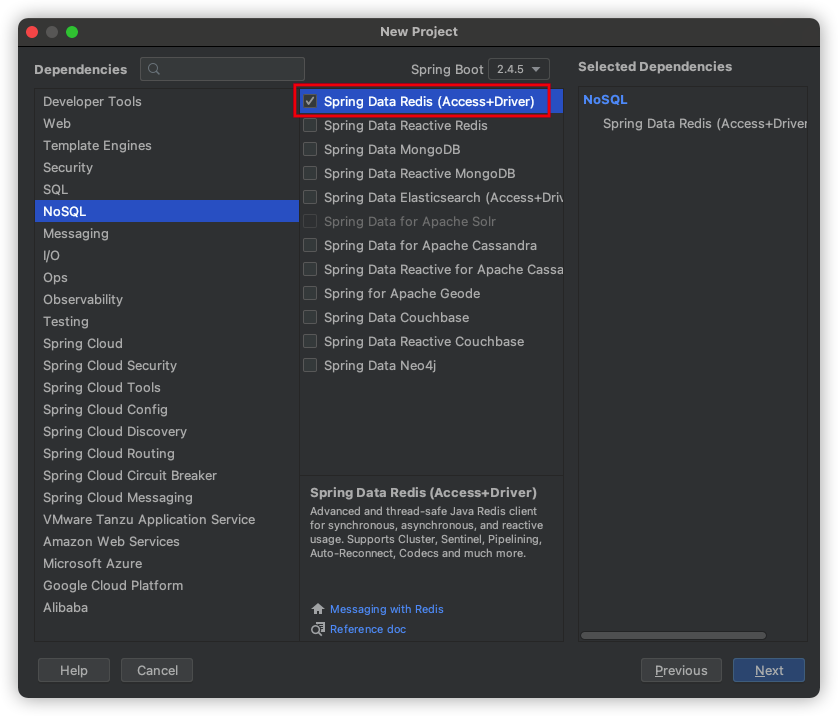Choose Spring Cloud Routing category
Viewport: 838px width, 716px height.
167,453
